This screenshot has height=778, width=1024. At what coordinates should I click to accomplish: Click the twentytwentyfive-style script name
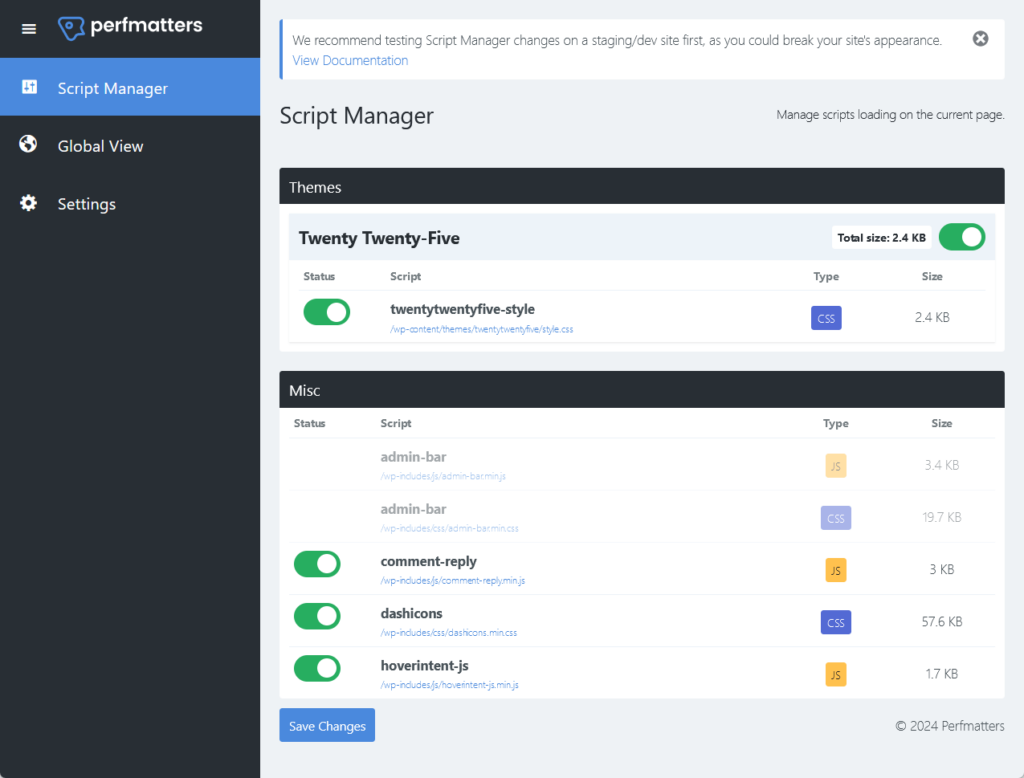tap(462, 309)
